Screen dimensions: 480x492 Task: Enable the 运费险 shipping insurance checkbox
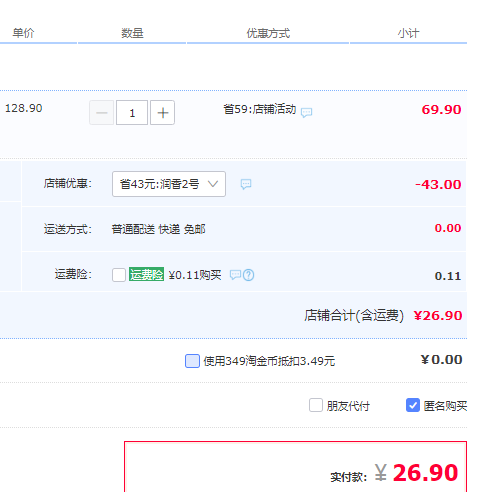(x=119, y=275)
